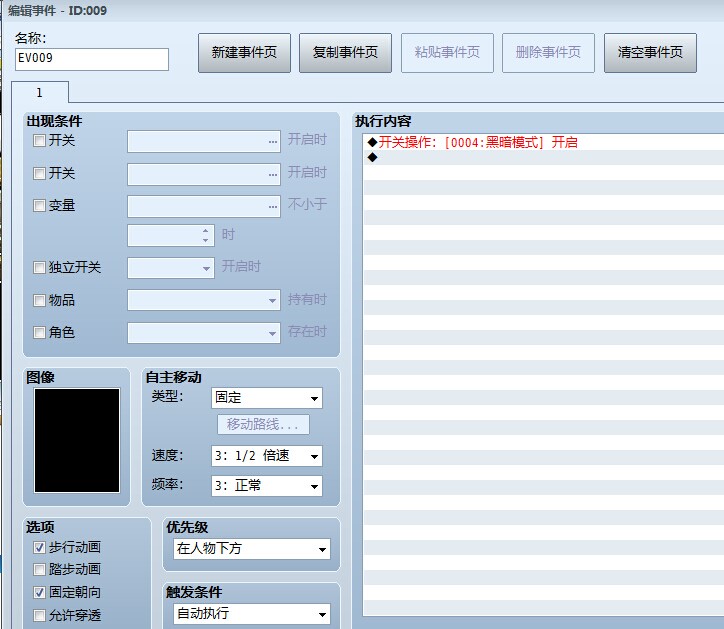
Task: Open the 物品 dropdown
Action: [204, 300]
